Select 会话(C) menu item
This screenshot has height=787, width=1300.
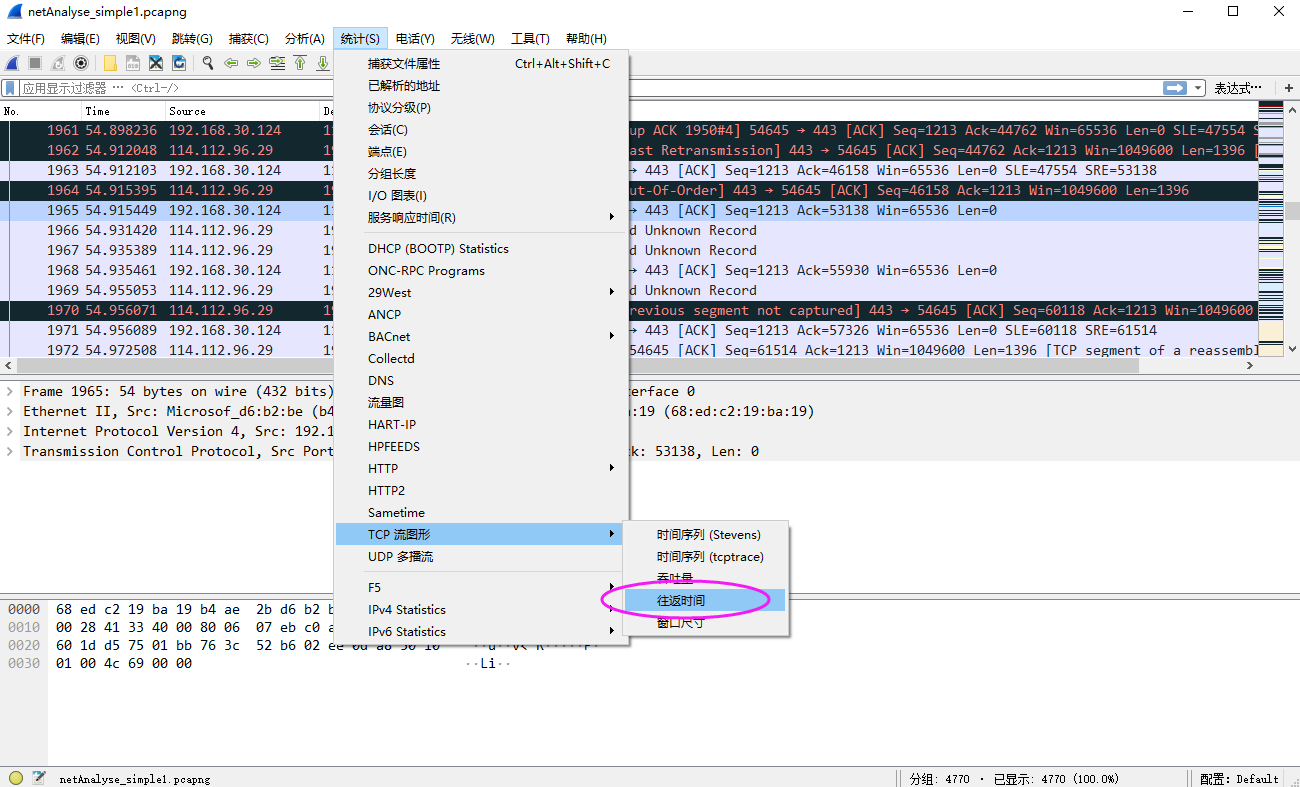click(482, 129)
